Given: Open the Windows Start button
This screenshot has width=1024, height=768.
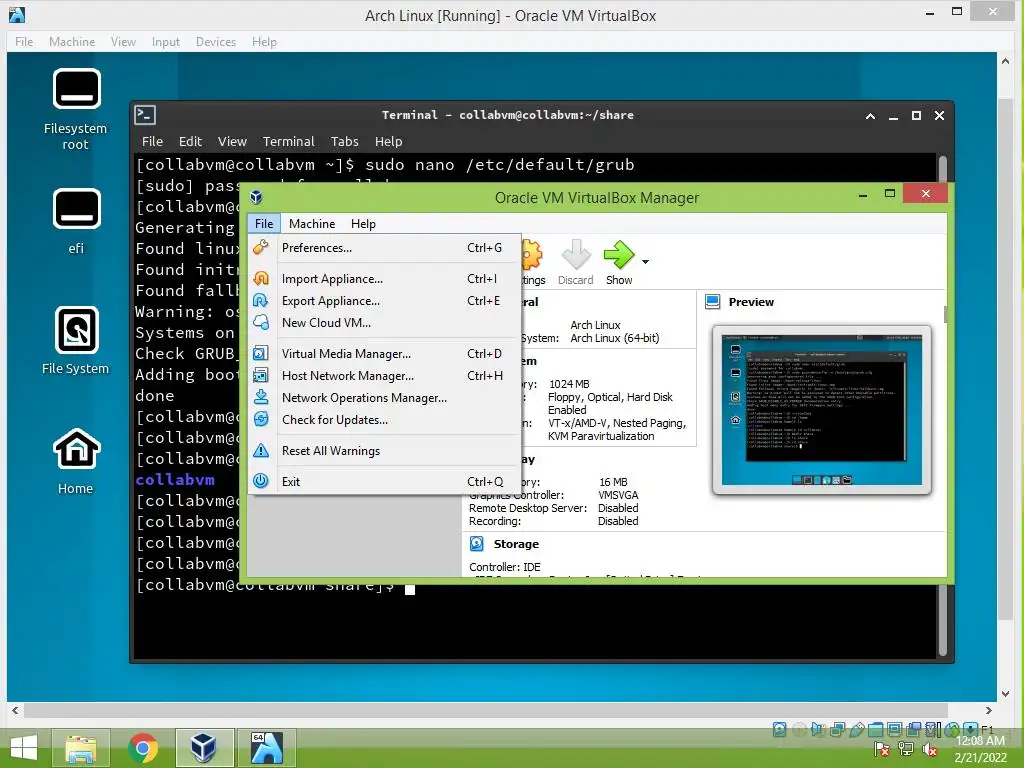Looking at the screenshot, I should 24,748.
